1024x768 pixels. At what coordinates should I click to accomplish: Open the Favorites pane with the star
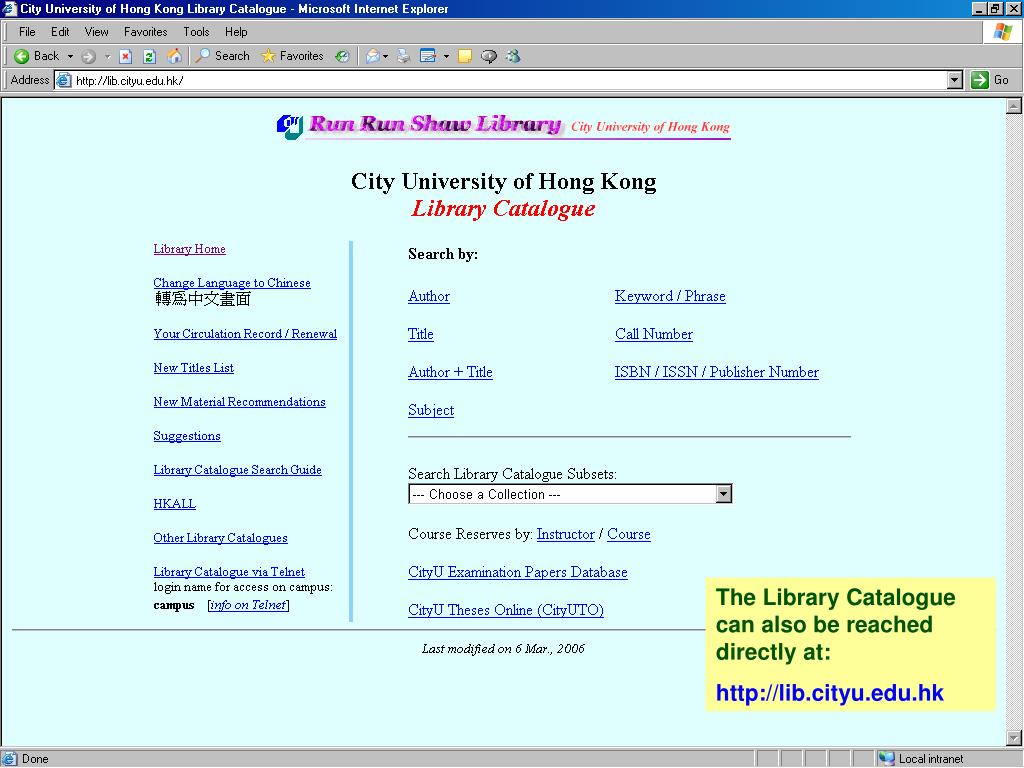pos(292,56)
